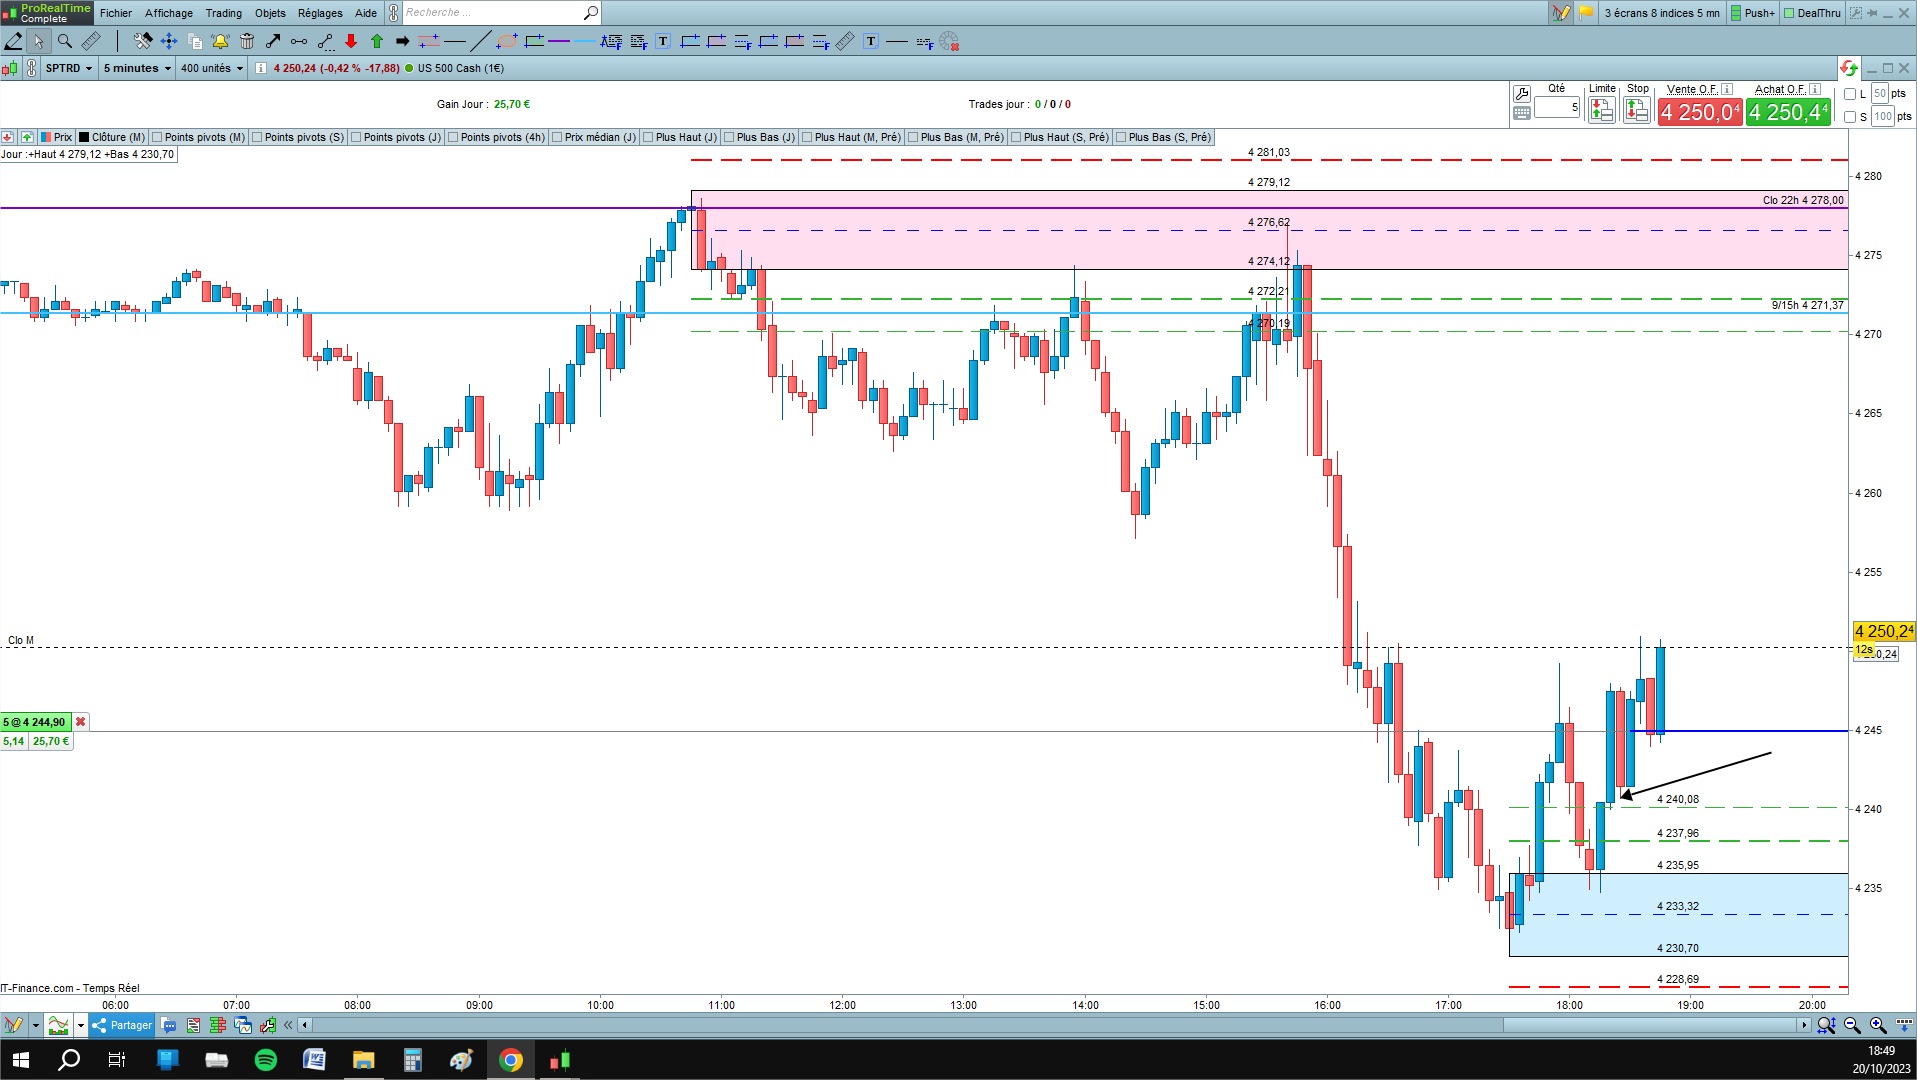Enable the Plus Haut (J) checkbox
Screen dimensions: 1917x1080
(x=648, y=137)
